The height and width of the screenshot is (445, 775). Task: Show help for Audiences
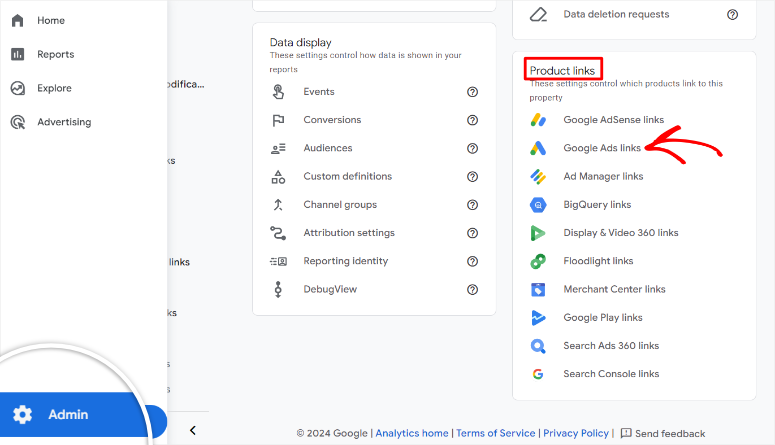473,148
